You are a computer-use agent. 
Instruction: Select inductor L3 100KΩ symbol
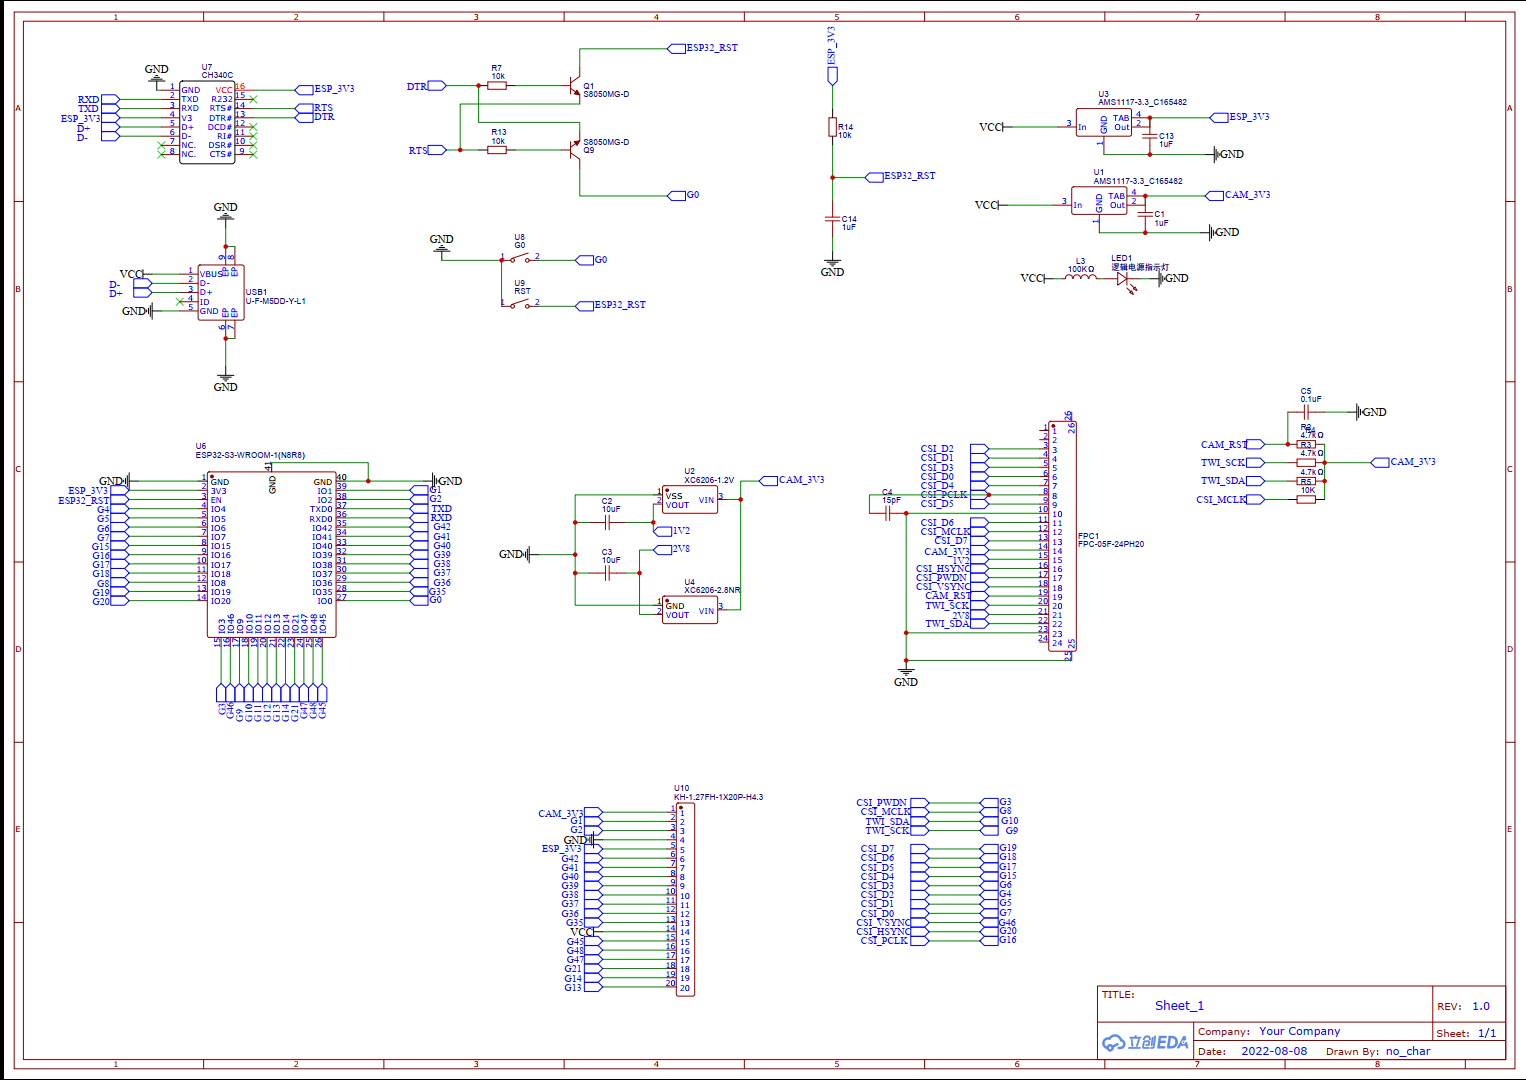(1082, 278)
